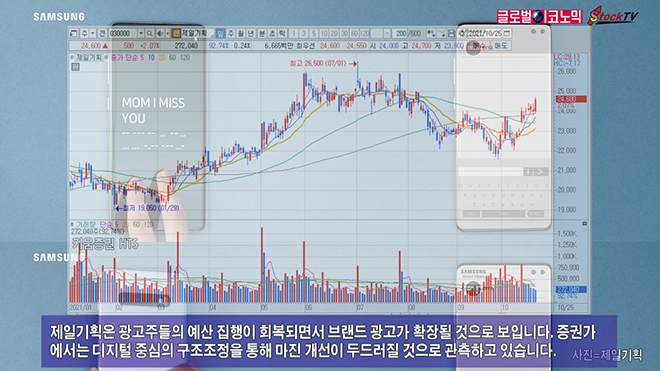Select the 월 monthly period tab
This screenshot has width=660, height=371.
pos(241,33)
